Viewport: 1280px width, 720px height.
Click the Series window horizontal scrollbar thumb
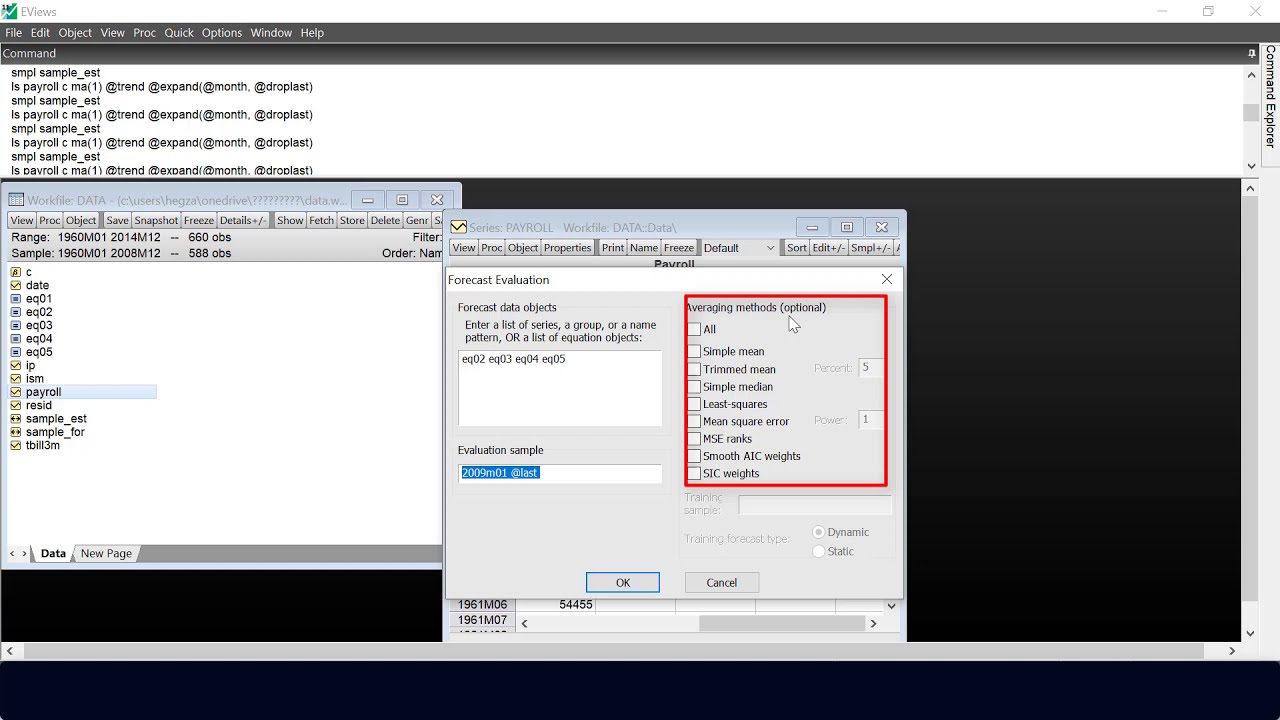tap(782, 623)
